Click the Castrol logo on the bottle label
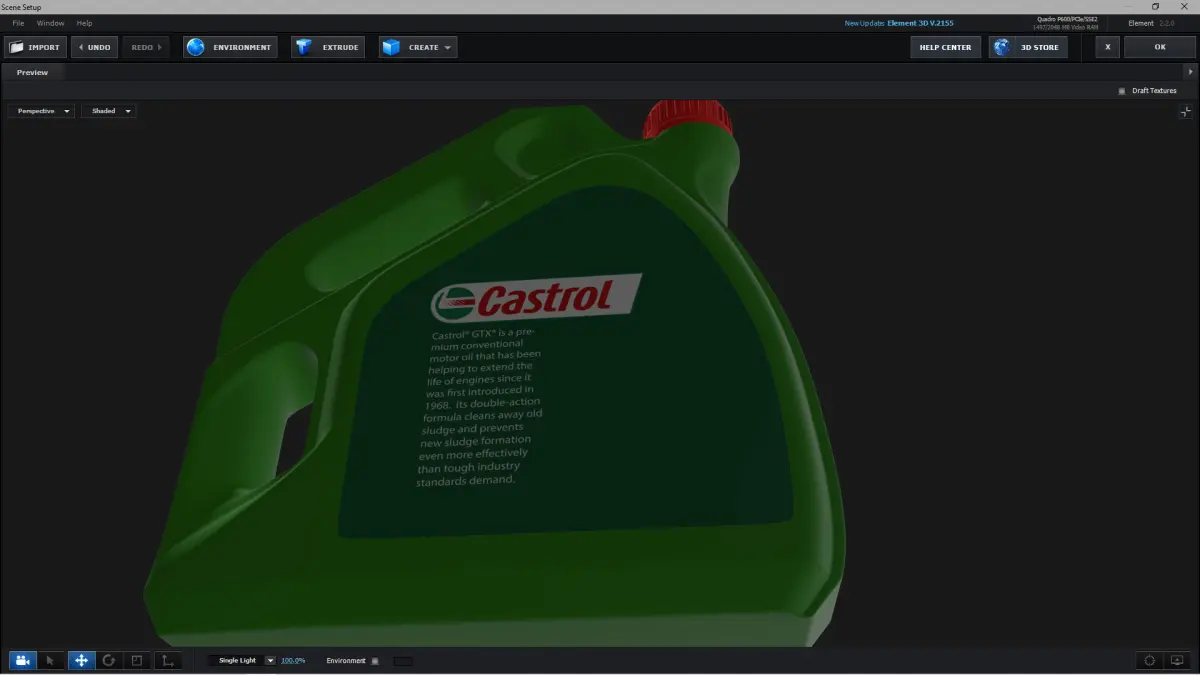Viewport: 1200px width, 675px height. click(536, 298)
